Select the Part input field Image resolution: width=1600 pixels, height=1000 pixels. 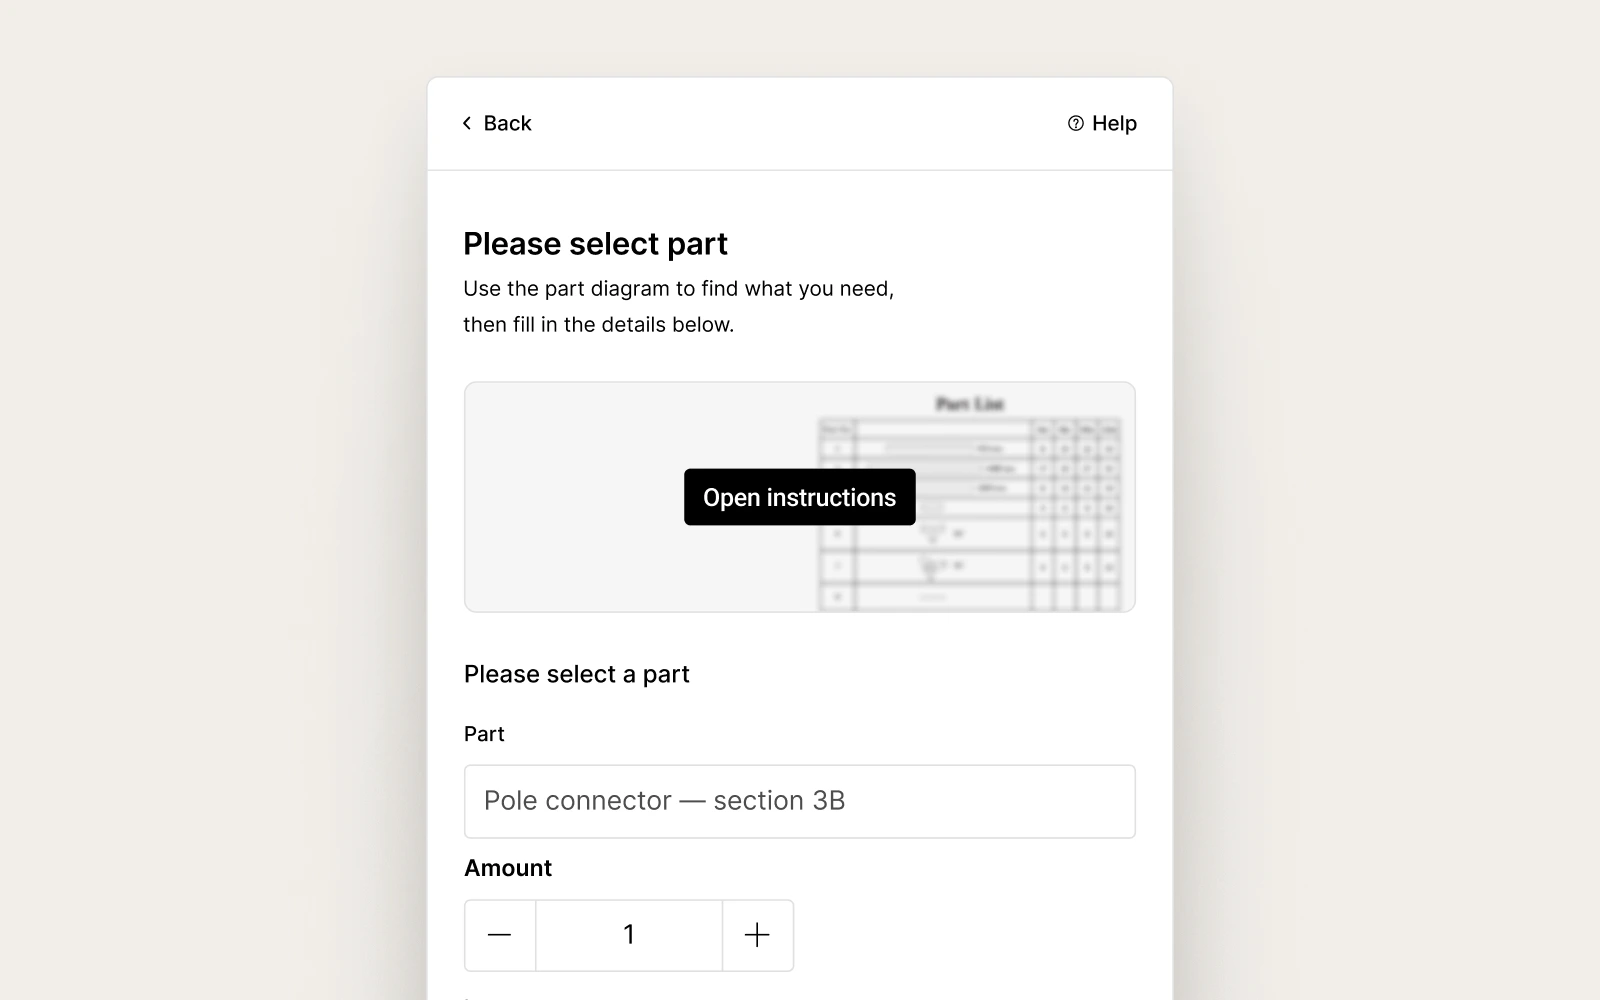click(x=800, y=801)
